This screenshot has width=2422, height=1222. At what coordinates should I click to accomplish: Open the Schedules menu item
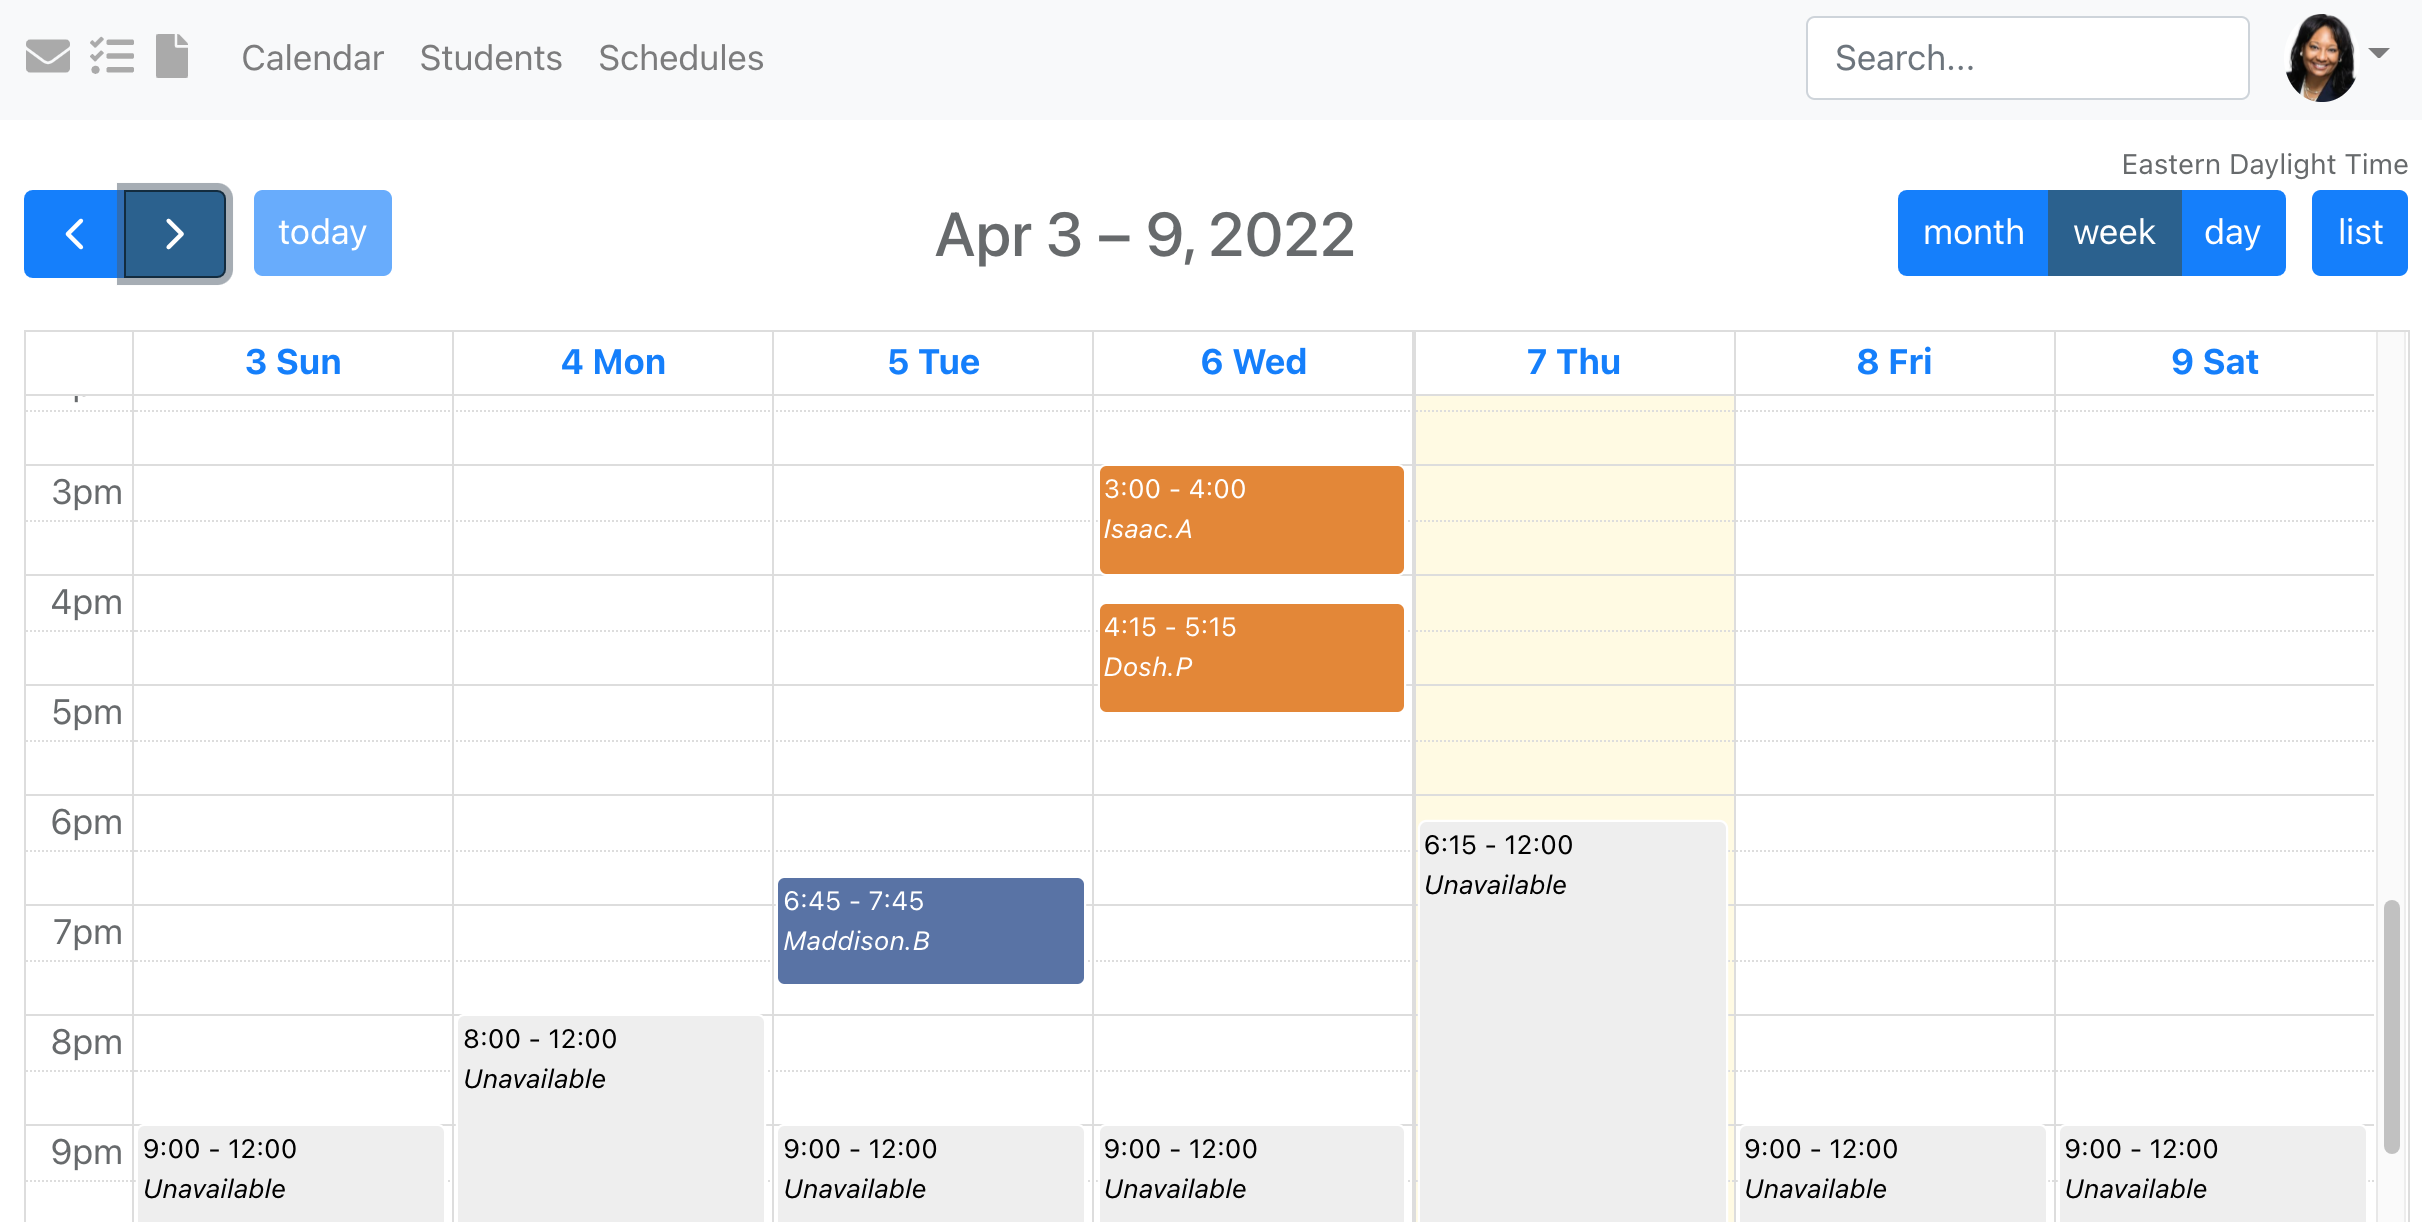click(x=681, y=58)
